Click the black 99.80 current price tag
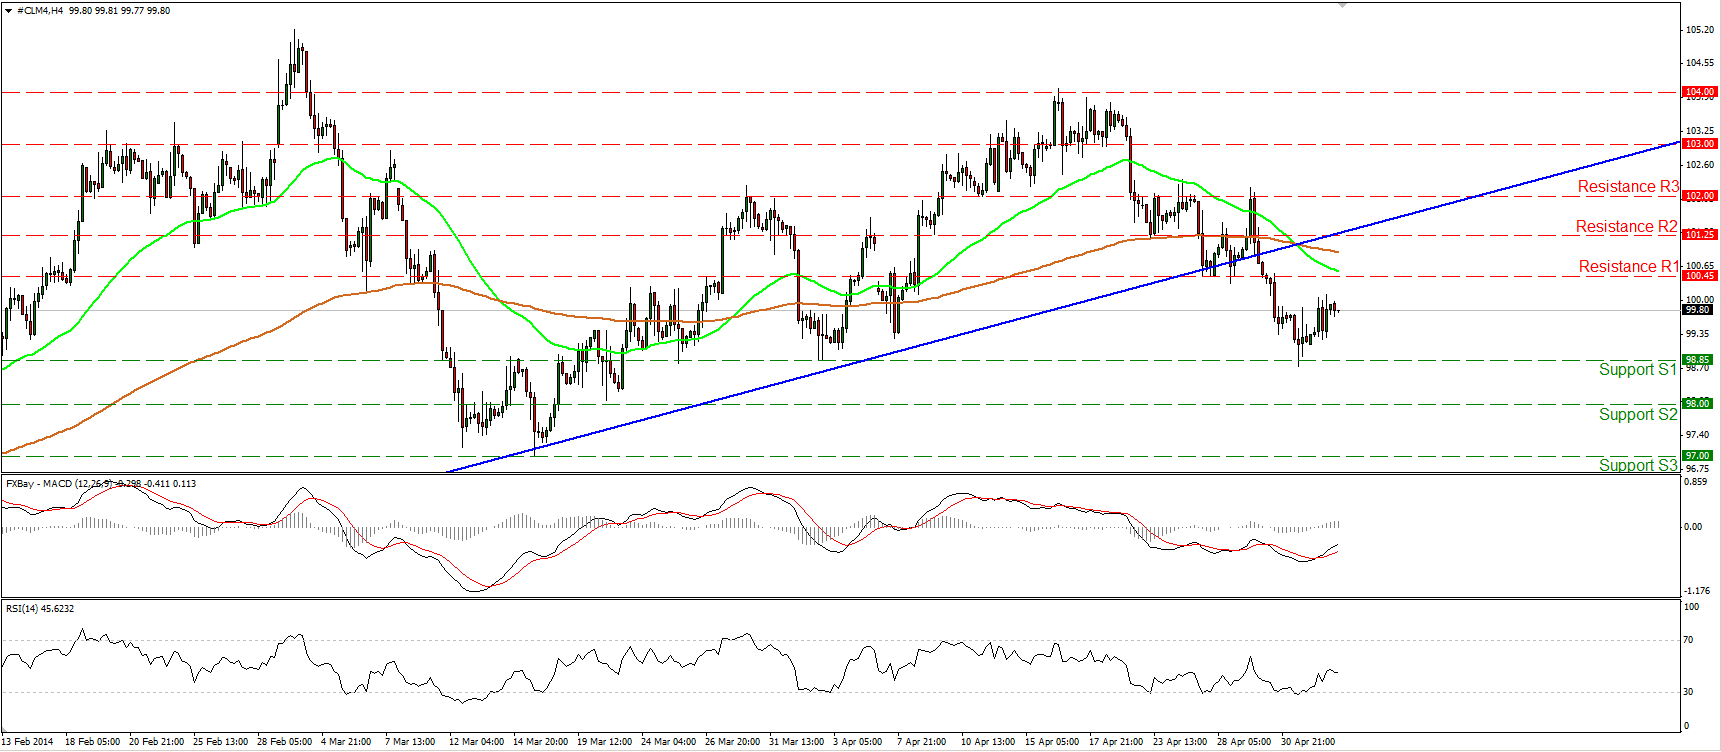The height and width of the screenshot is (752, 1721). pyautogui.click(x=1699, y=310)
